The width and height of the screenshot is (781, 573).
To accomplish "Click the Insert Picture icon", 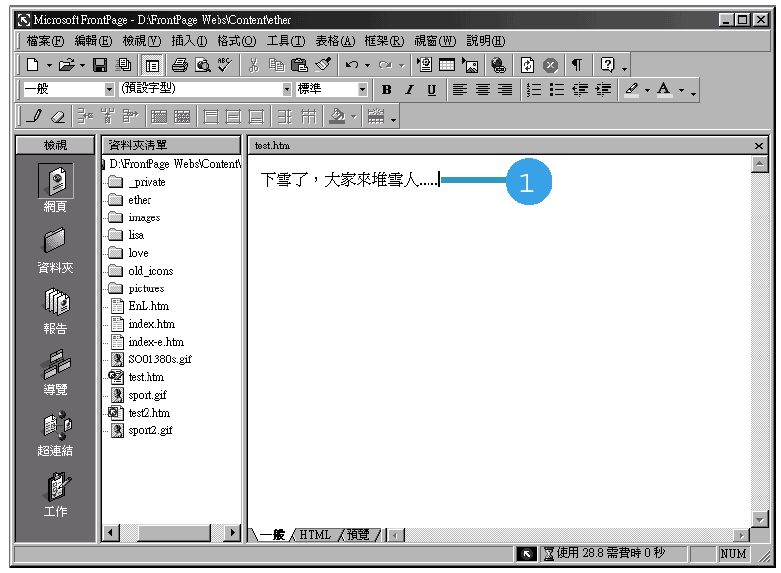I will click(470, 65).
